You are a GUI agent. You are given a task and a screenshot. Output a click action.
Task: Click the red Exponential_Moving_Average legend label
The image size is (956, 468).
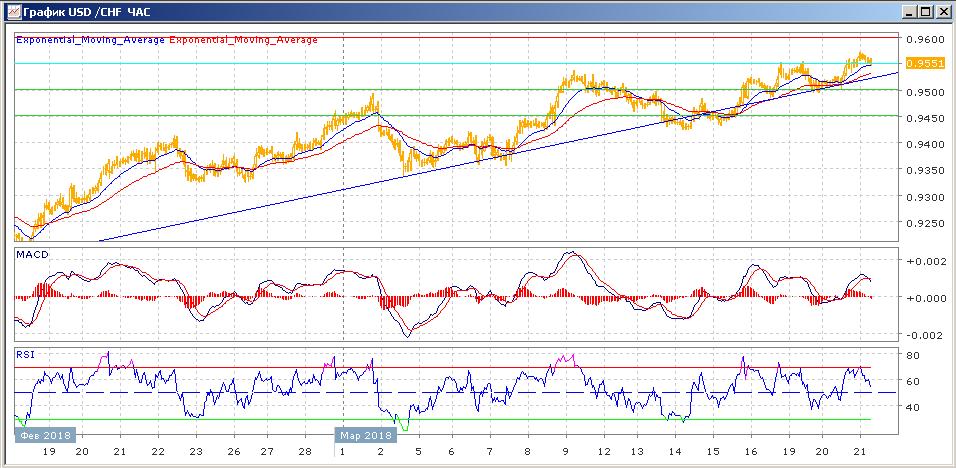tap(244, 40)
